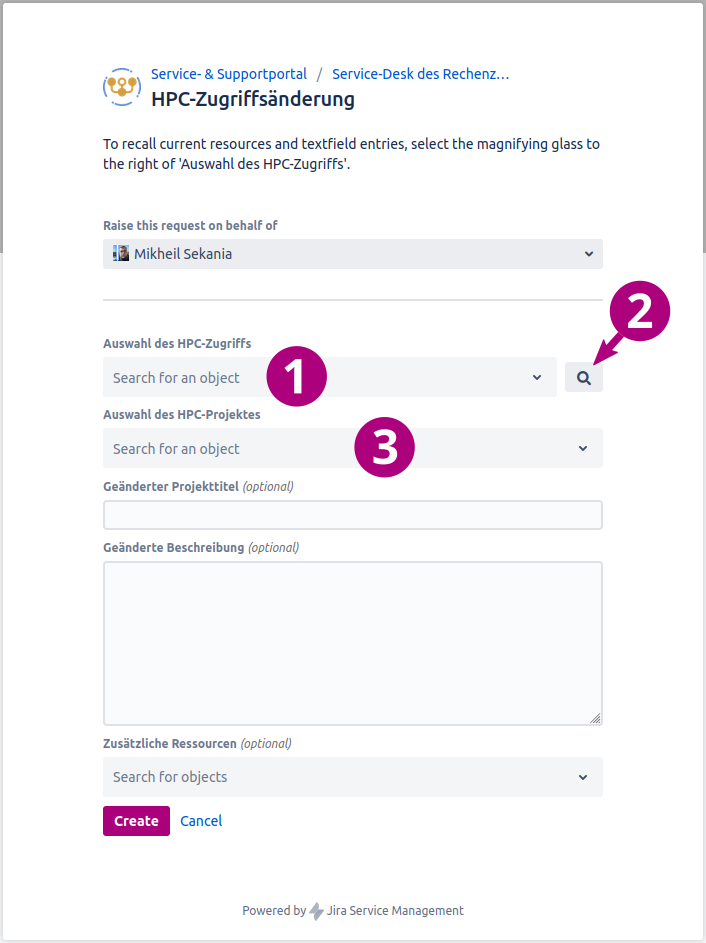Click inside the Geänderte Beschreibung textarea
This screenshot has width=706, height=943.
coord(352,643)
